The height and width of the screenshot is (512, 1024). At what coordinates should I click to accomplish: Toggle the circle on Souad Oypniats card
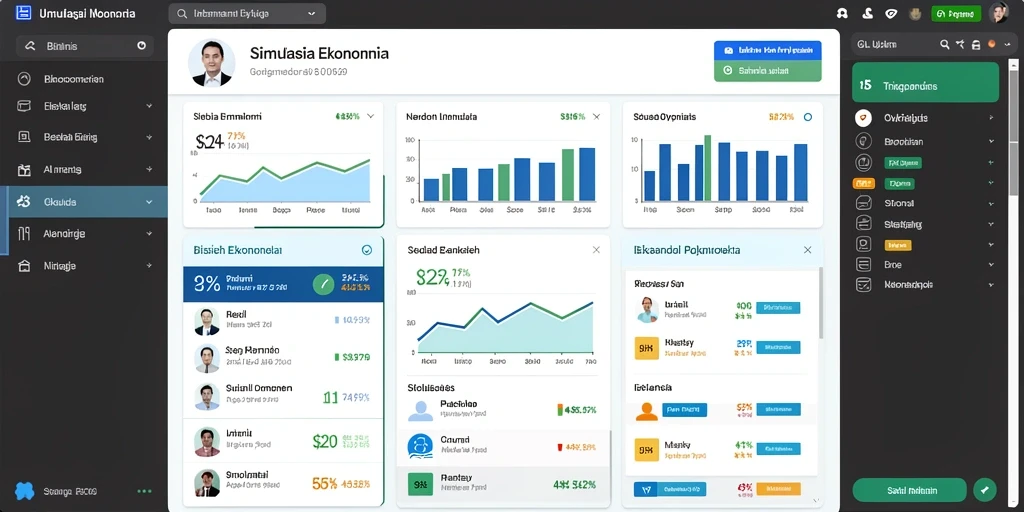coord(808,117)
